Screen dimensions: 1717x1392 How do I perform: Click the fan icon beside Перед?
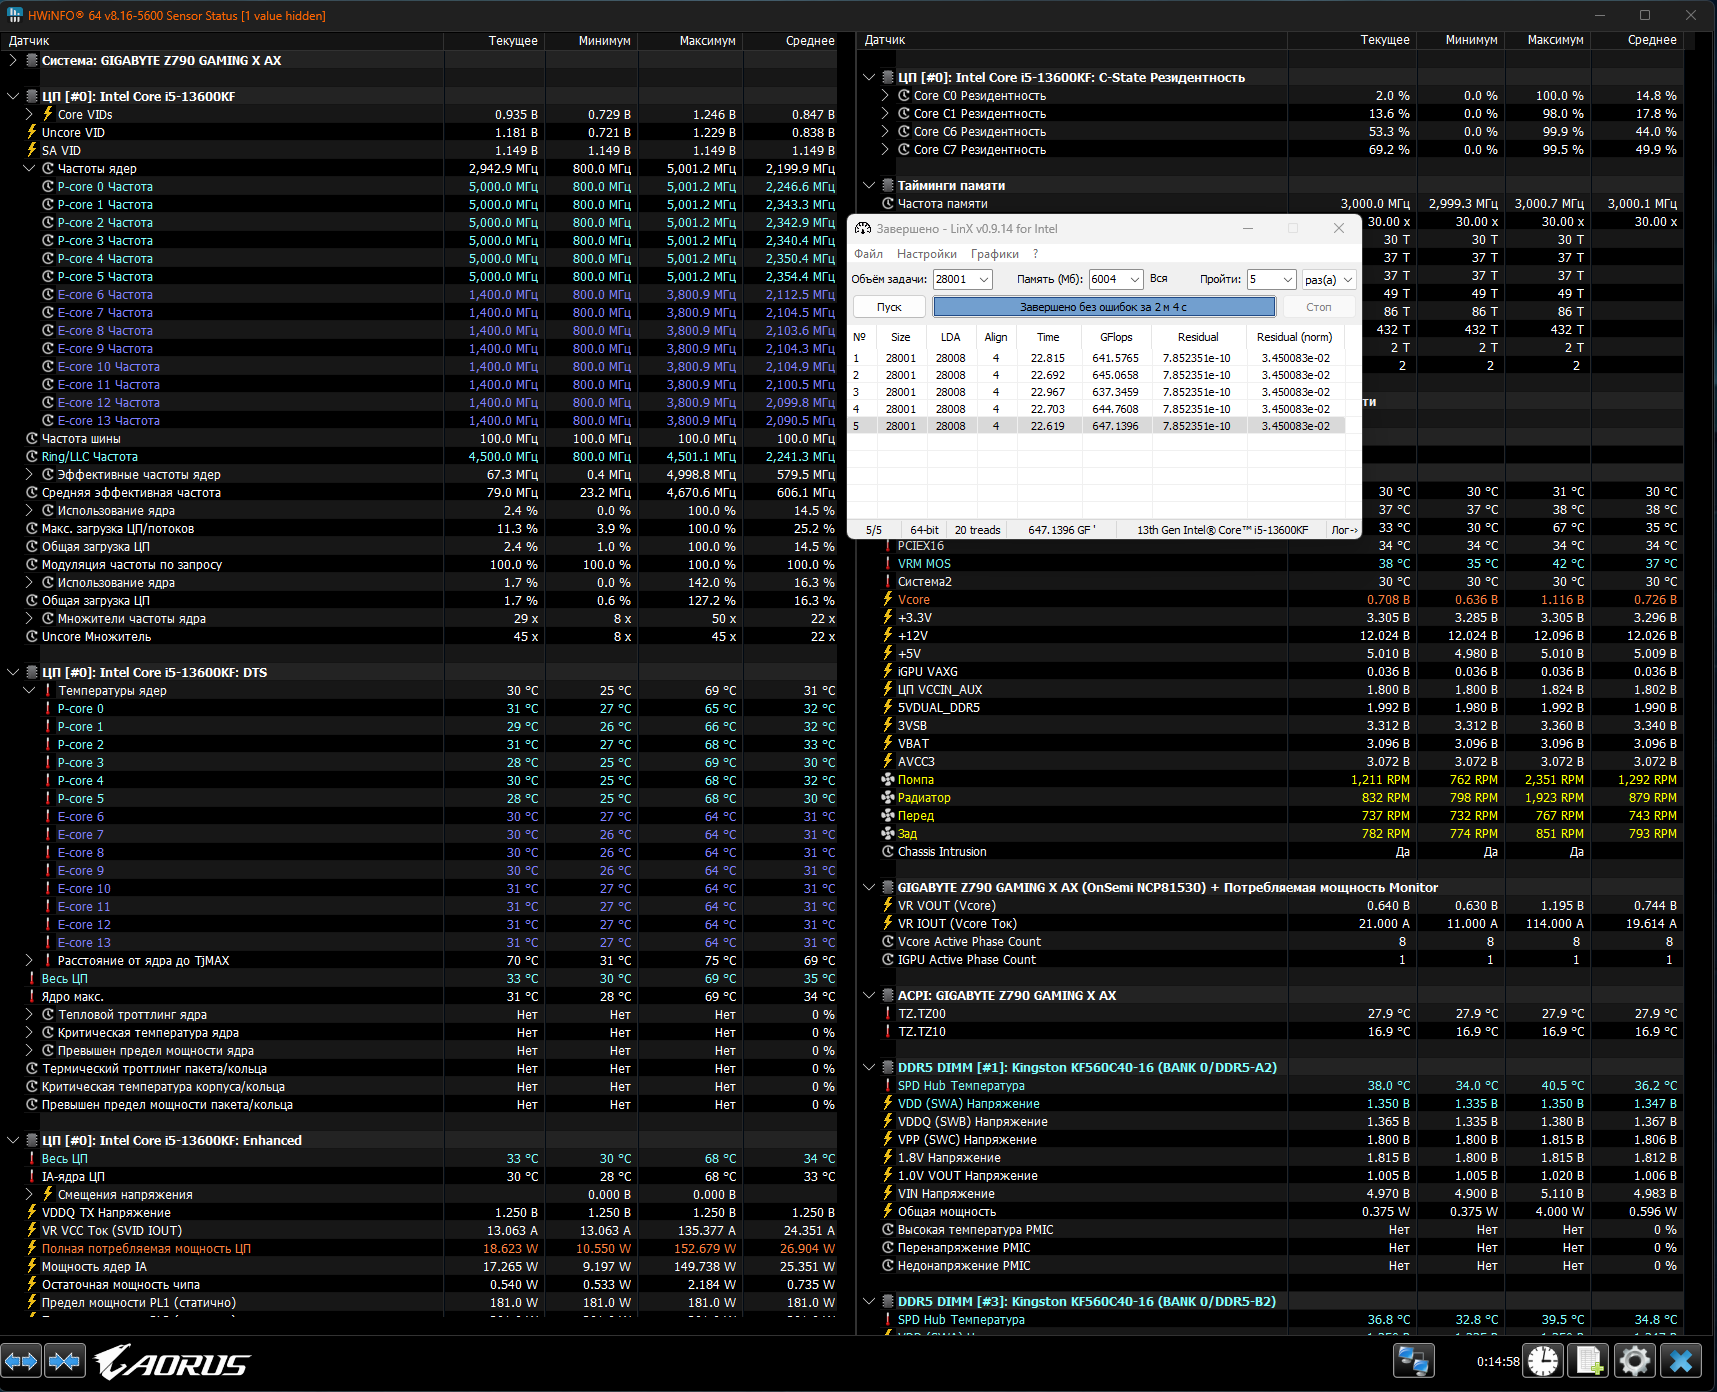coord(887,815)
